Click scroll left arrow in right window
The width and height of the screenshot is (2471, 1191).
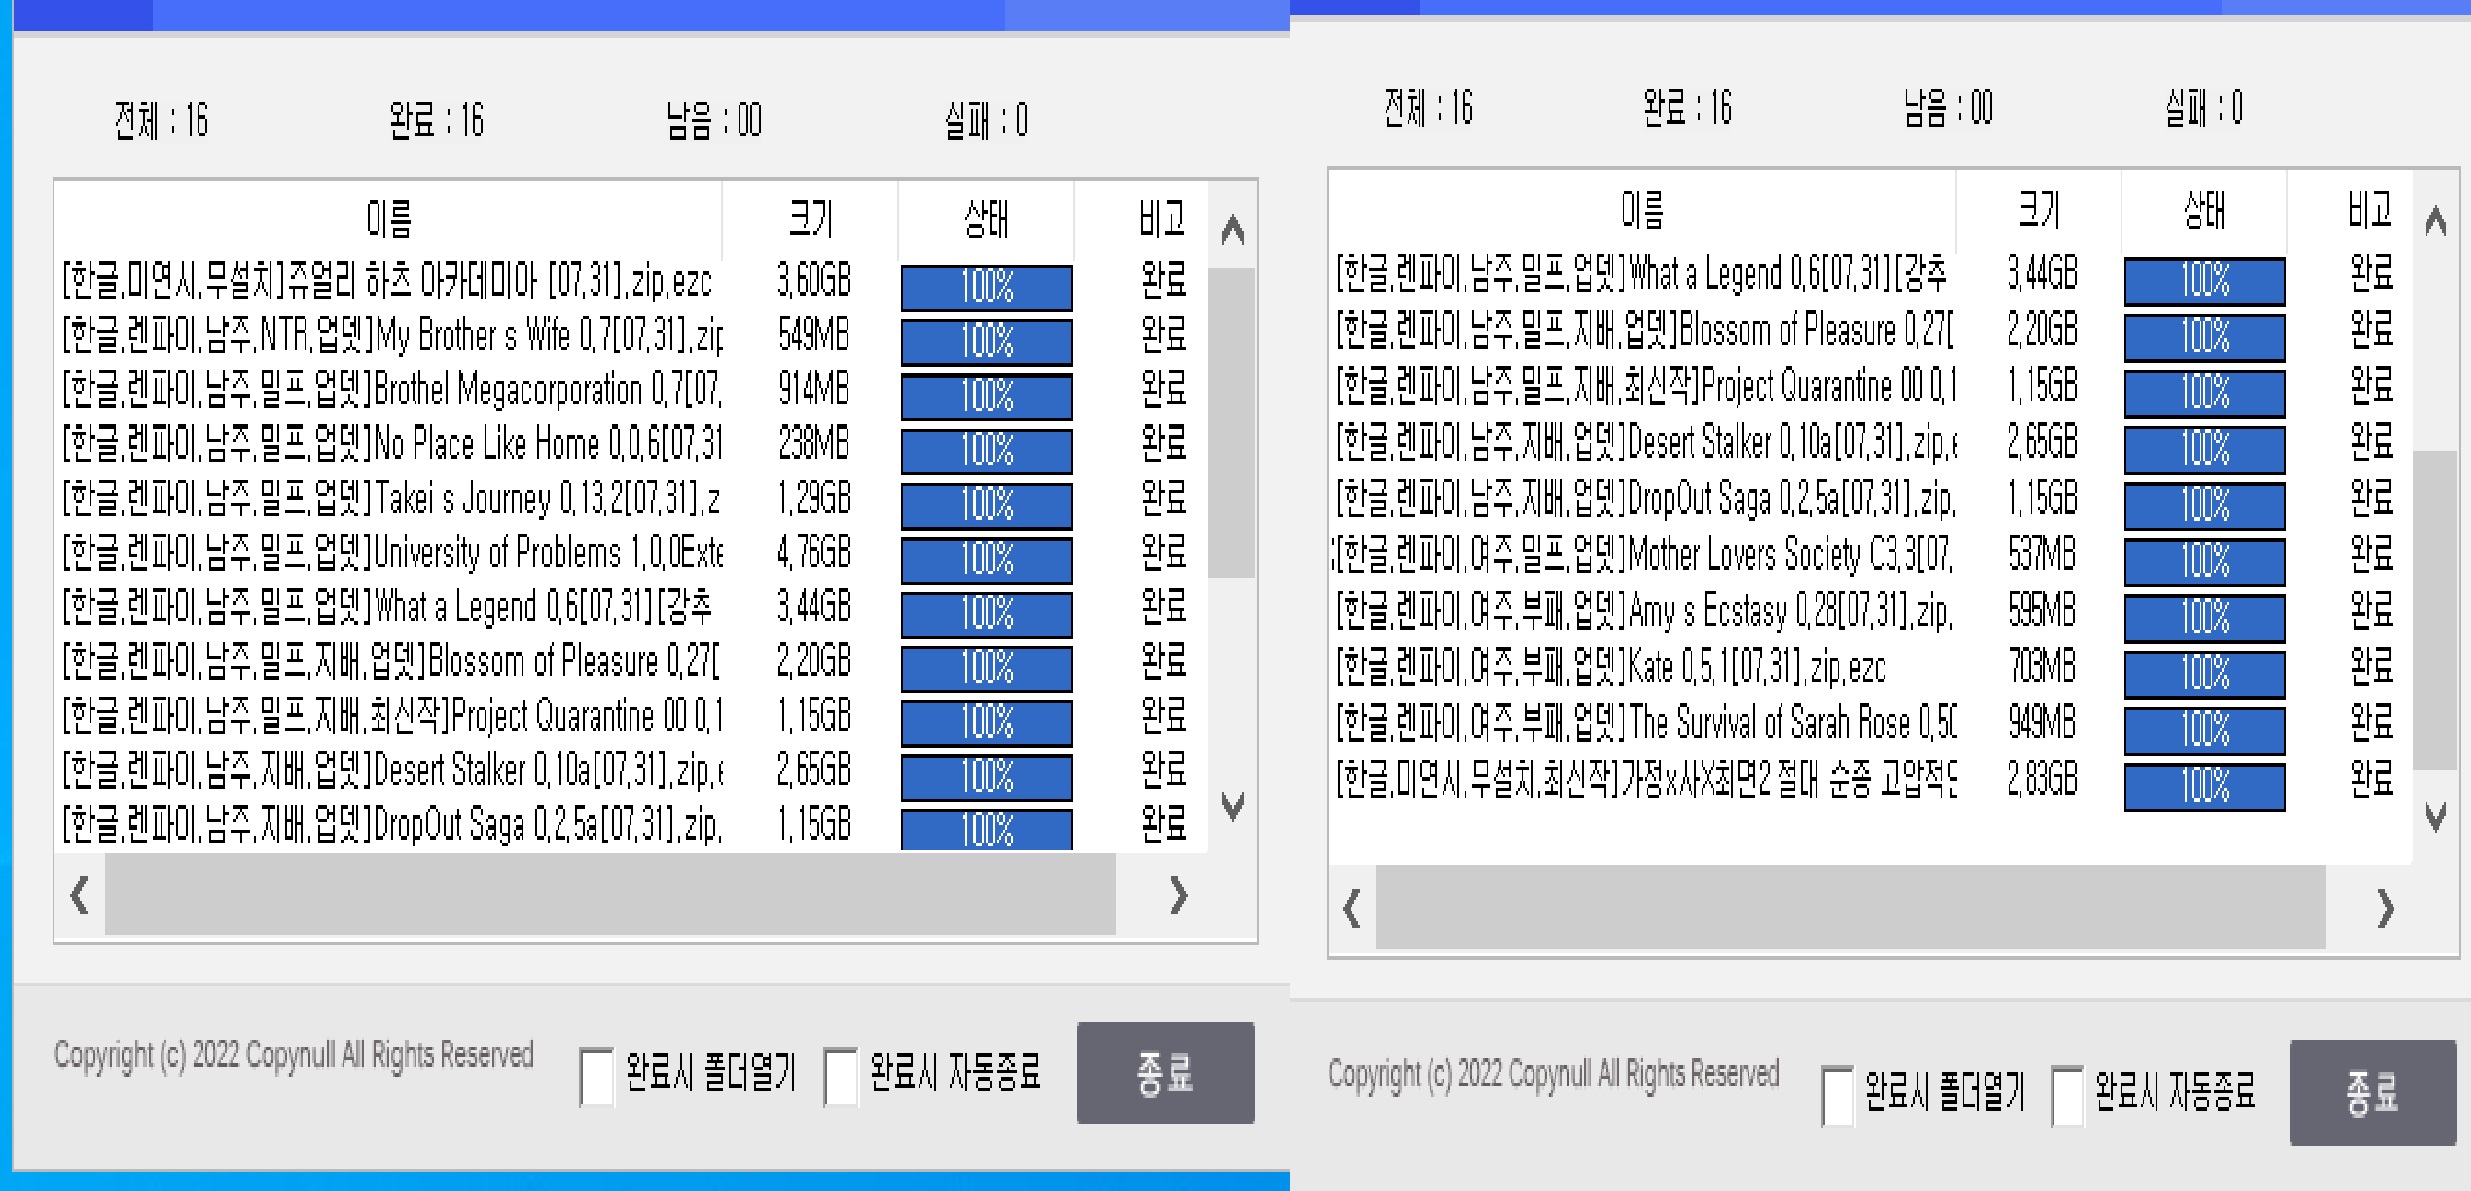(x=1352, y=908)
